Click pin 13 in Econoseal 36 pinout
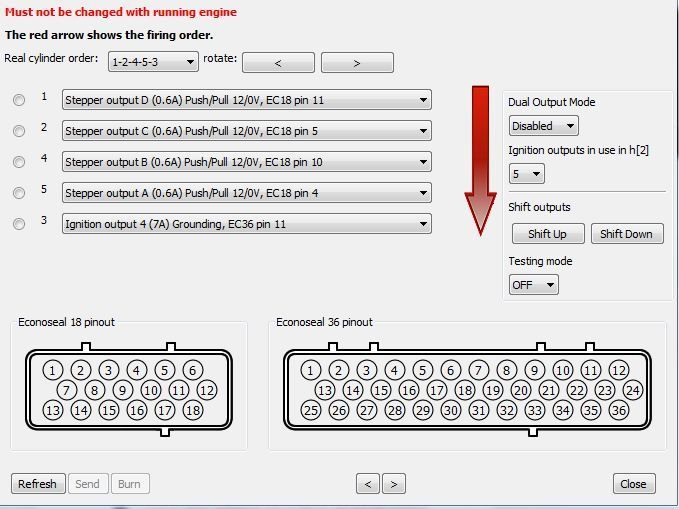679x509 pixels. click(x=325, y=390)
